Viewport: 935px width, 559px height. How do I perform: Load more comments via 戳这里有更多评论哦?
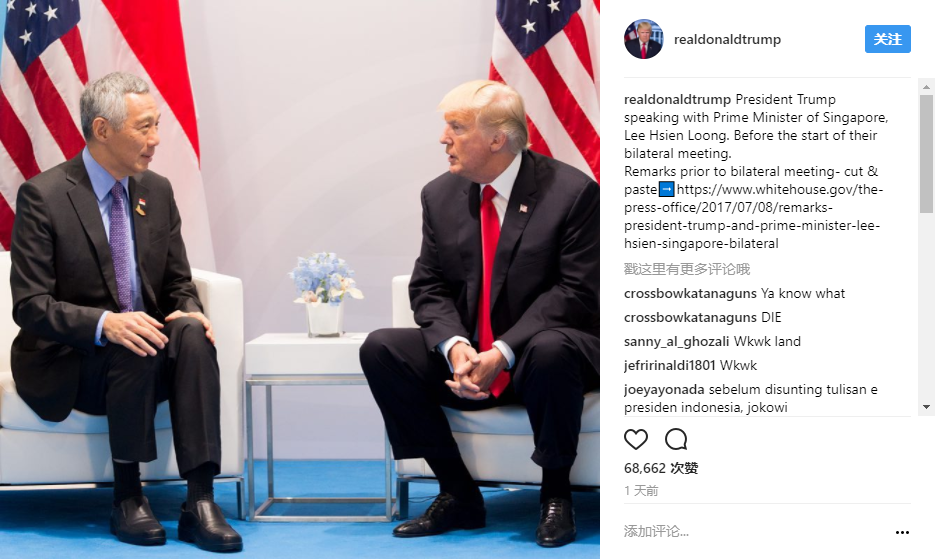(687, 269)
